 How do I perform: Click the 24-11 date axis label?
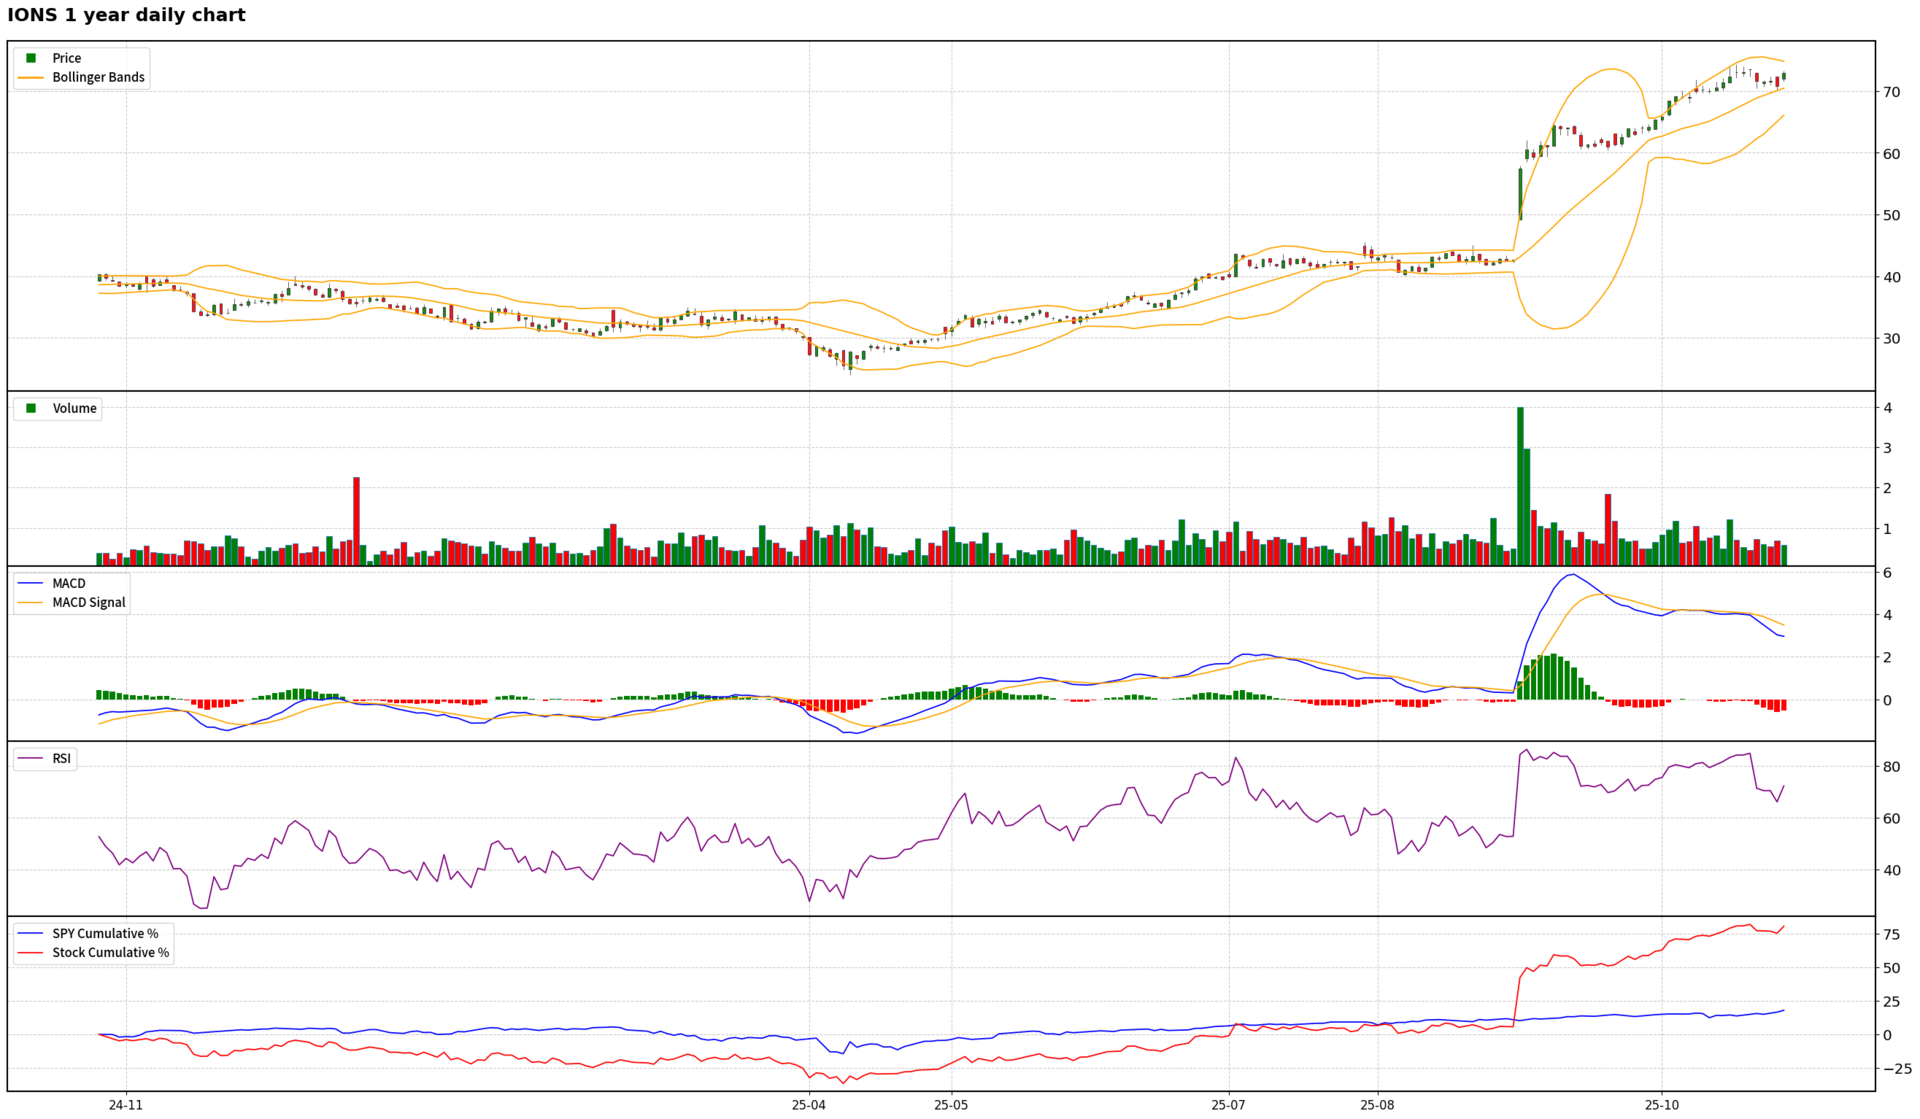[x=126, y=1105]
